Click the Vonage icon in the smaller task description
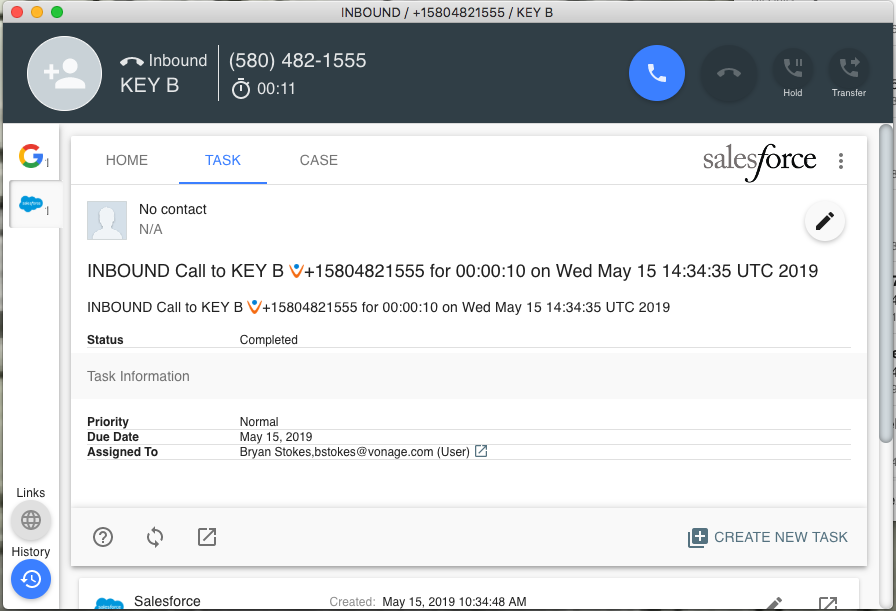Image resolution: width=896 pixels, height=611 pixels. point(253,307)
